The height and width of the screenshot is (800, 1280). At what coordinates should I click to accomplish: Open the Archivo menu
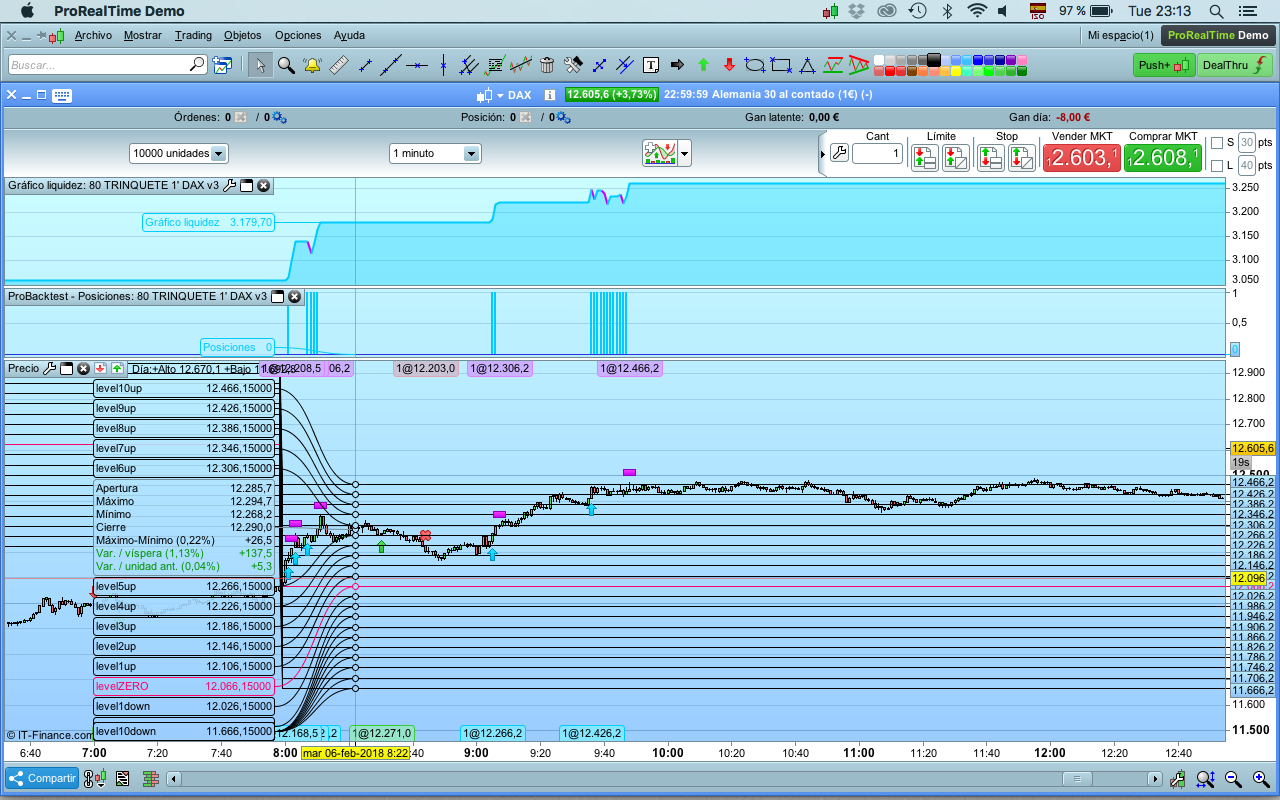pyautogui.click(x=93, y=35)
